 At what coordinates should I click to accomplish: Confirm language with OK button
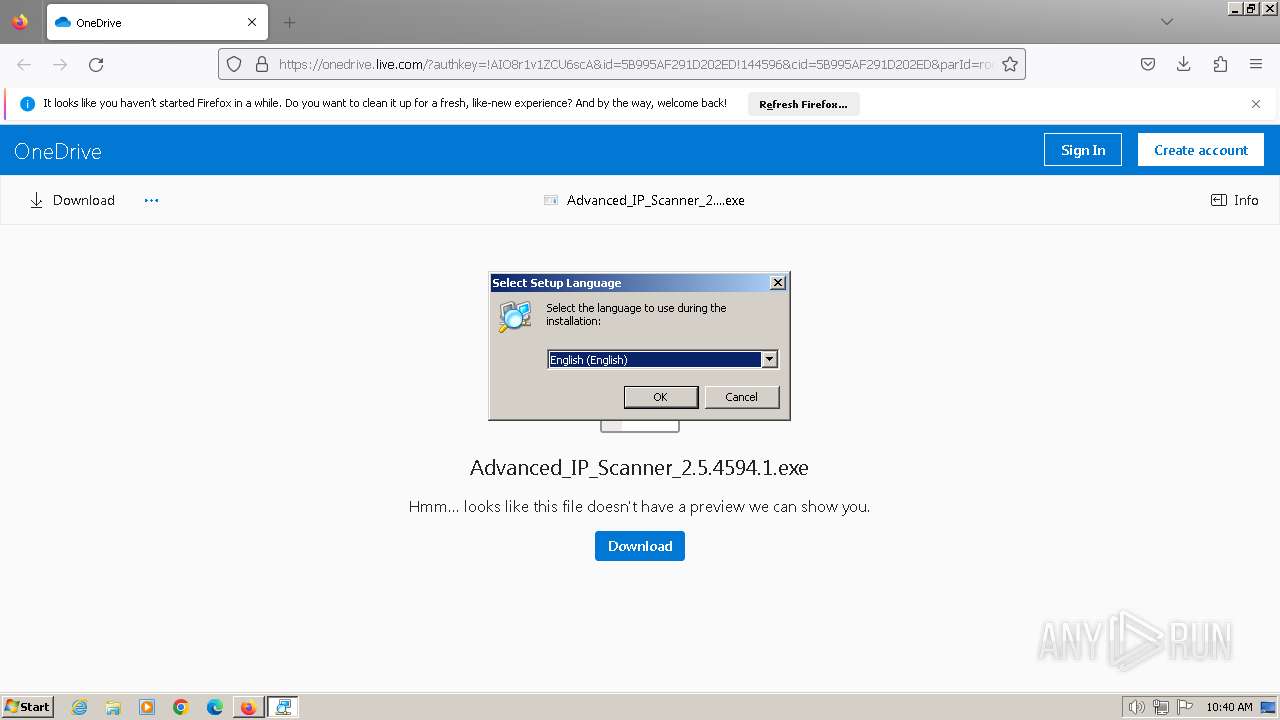click(x=660, y=397)
